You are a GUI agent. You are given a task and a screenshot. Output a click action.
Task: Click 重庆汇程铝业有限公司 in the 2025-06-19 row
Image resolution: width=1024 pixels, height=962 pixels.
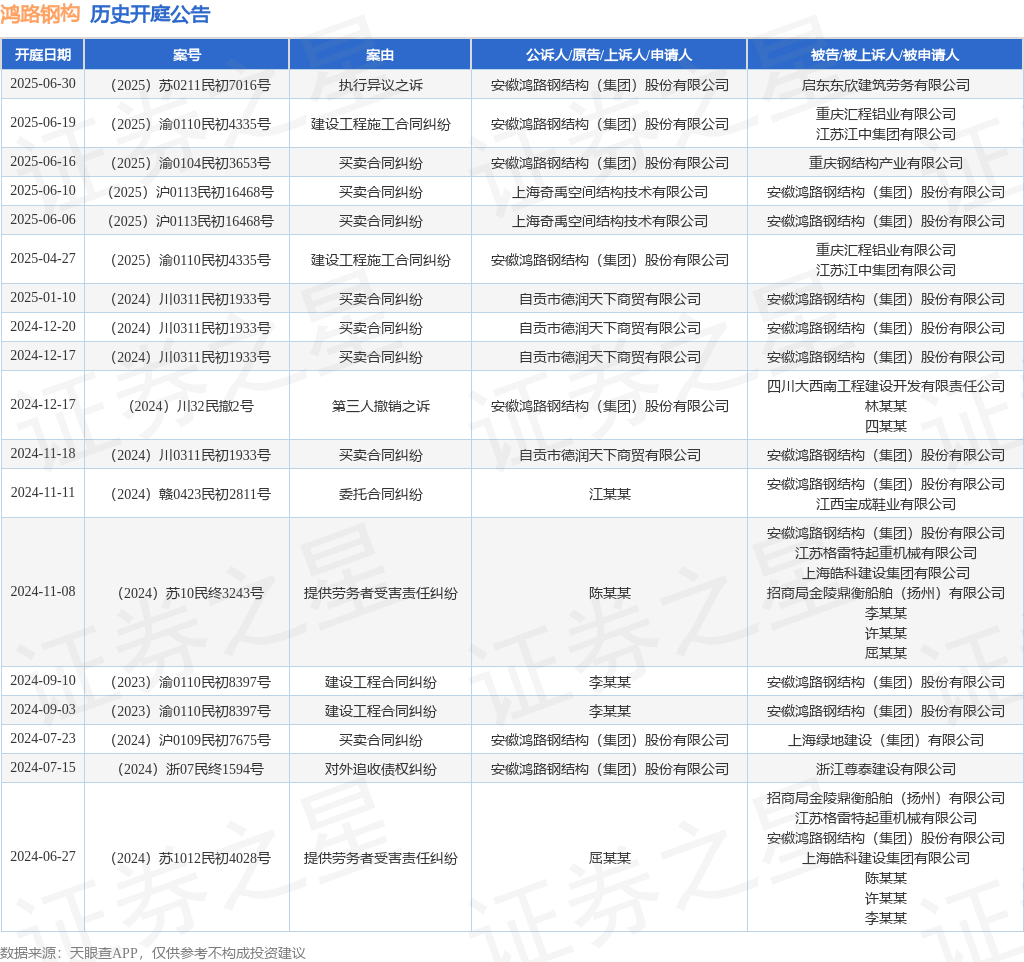click(886, 114)
